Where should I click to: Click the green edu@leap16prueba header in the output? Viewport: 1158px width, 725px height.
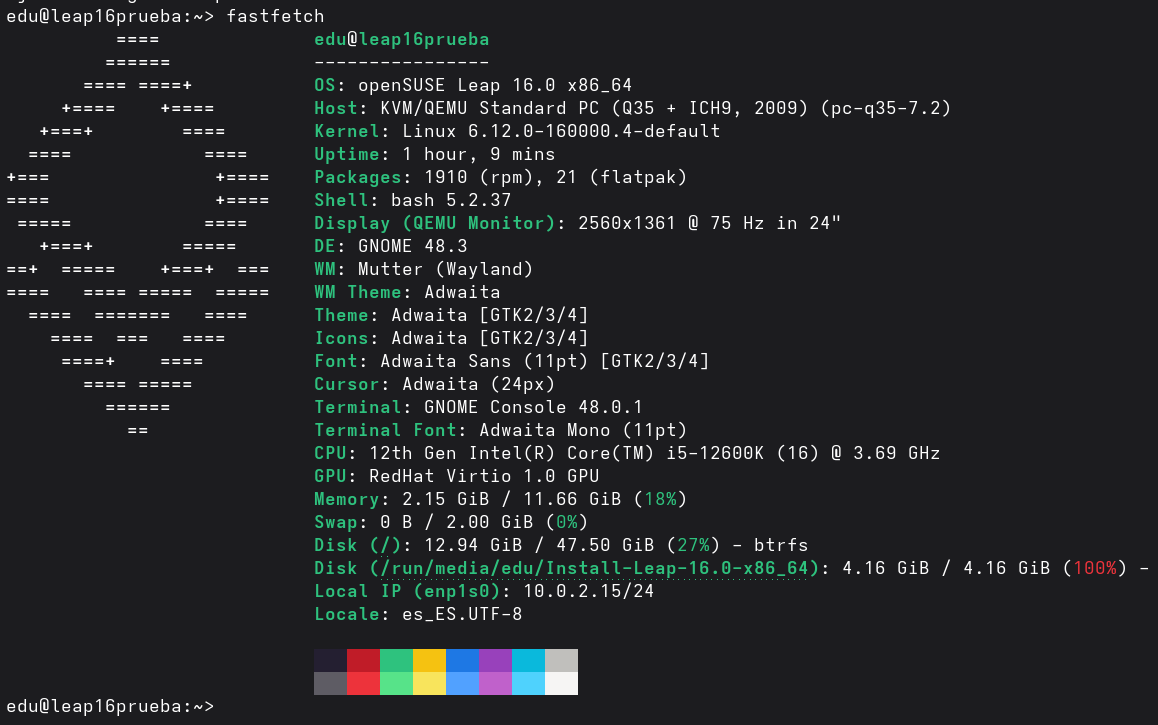pyautogui.click(x=401, y=39)
